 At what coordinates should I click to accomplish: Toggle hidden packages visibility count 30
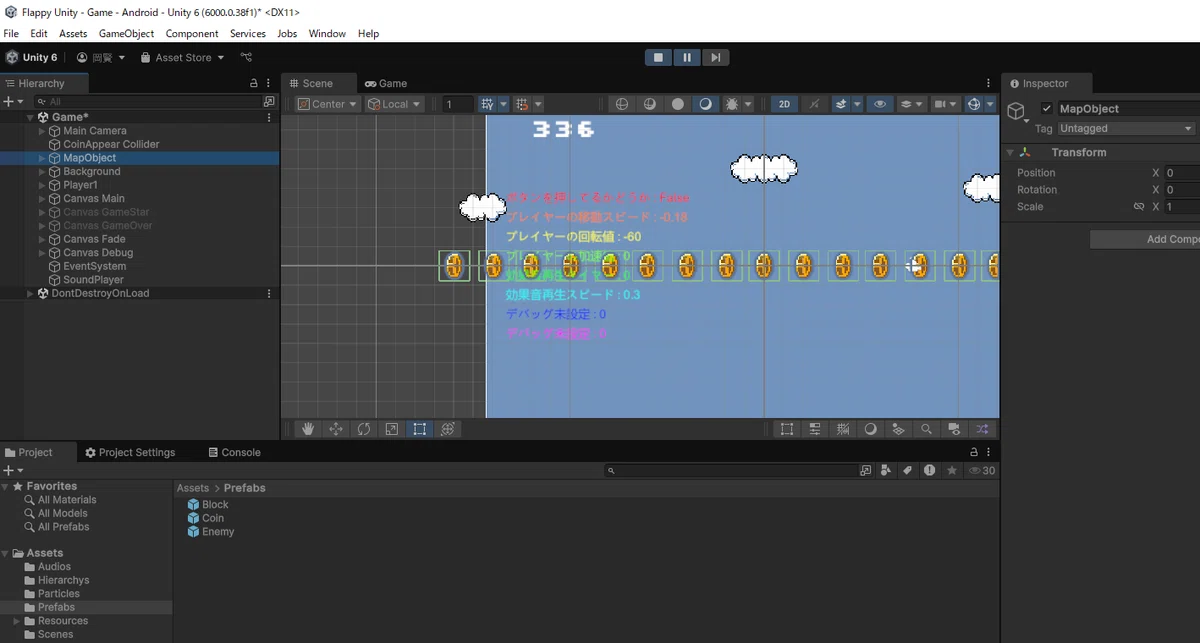982,470
